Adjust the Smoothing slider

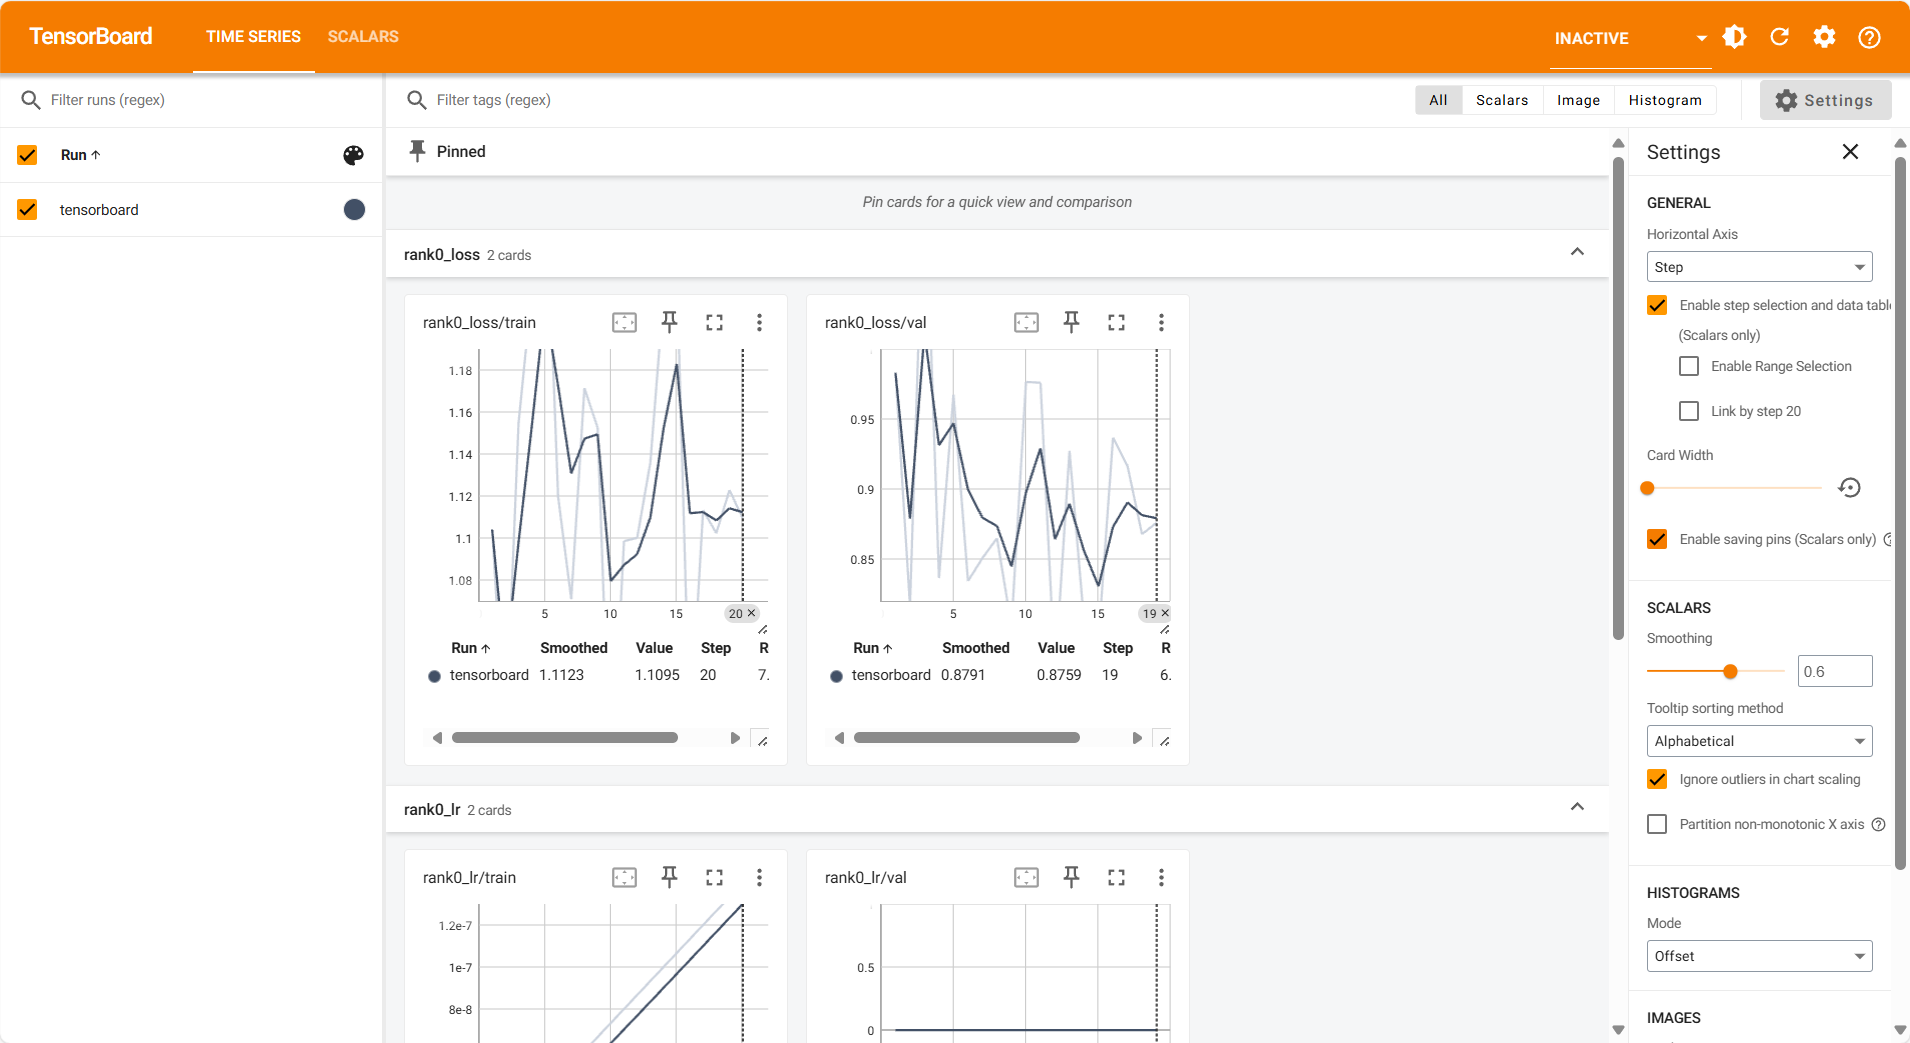click(x=1715, y=671)
